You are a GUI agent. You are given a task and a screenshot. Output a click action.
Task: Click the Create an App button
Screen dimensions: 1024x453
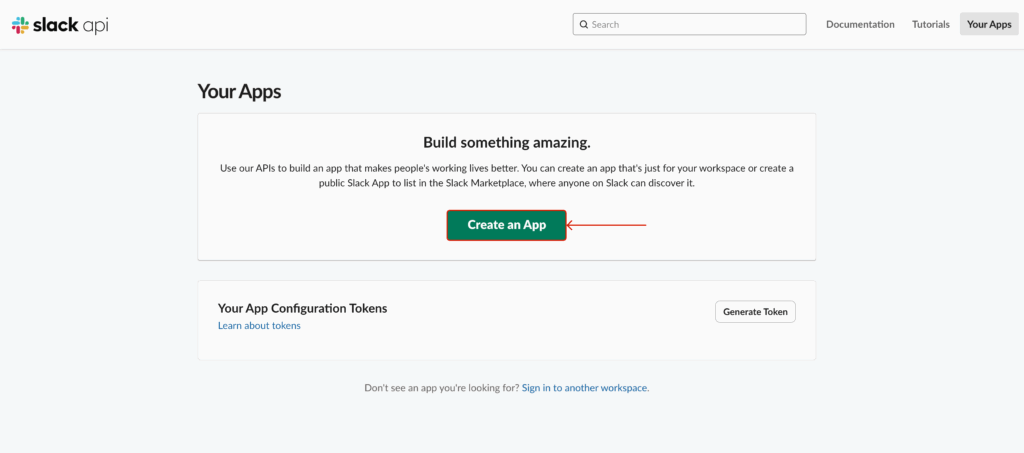(x=506, y=225)
